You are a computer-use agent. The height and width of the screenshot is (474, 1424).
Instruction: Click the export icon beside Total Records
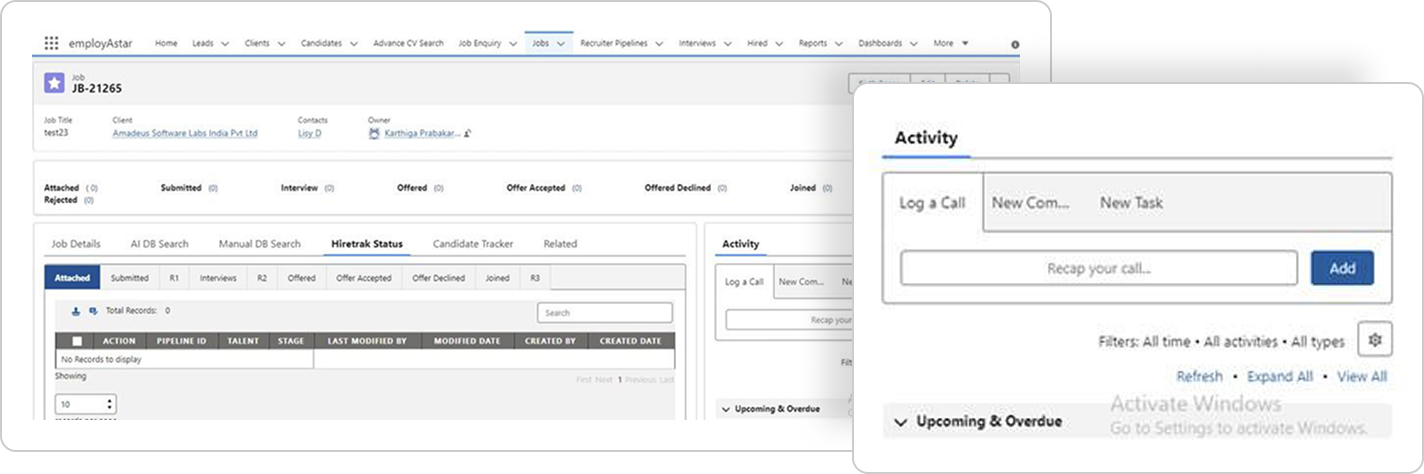pos(93,311)
